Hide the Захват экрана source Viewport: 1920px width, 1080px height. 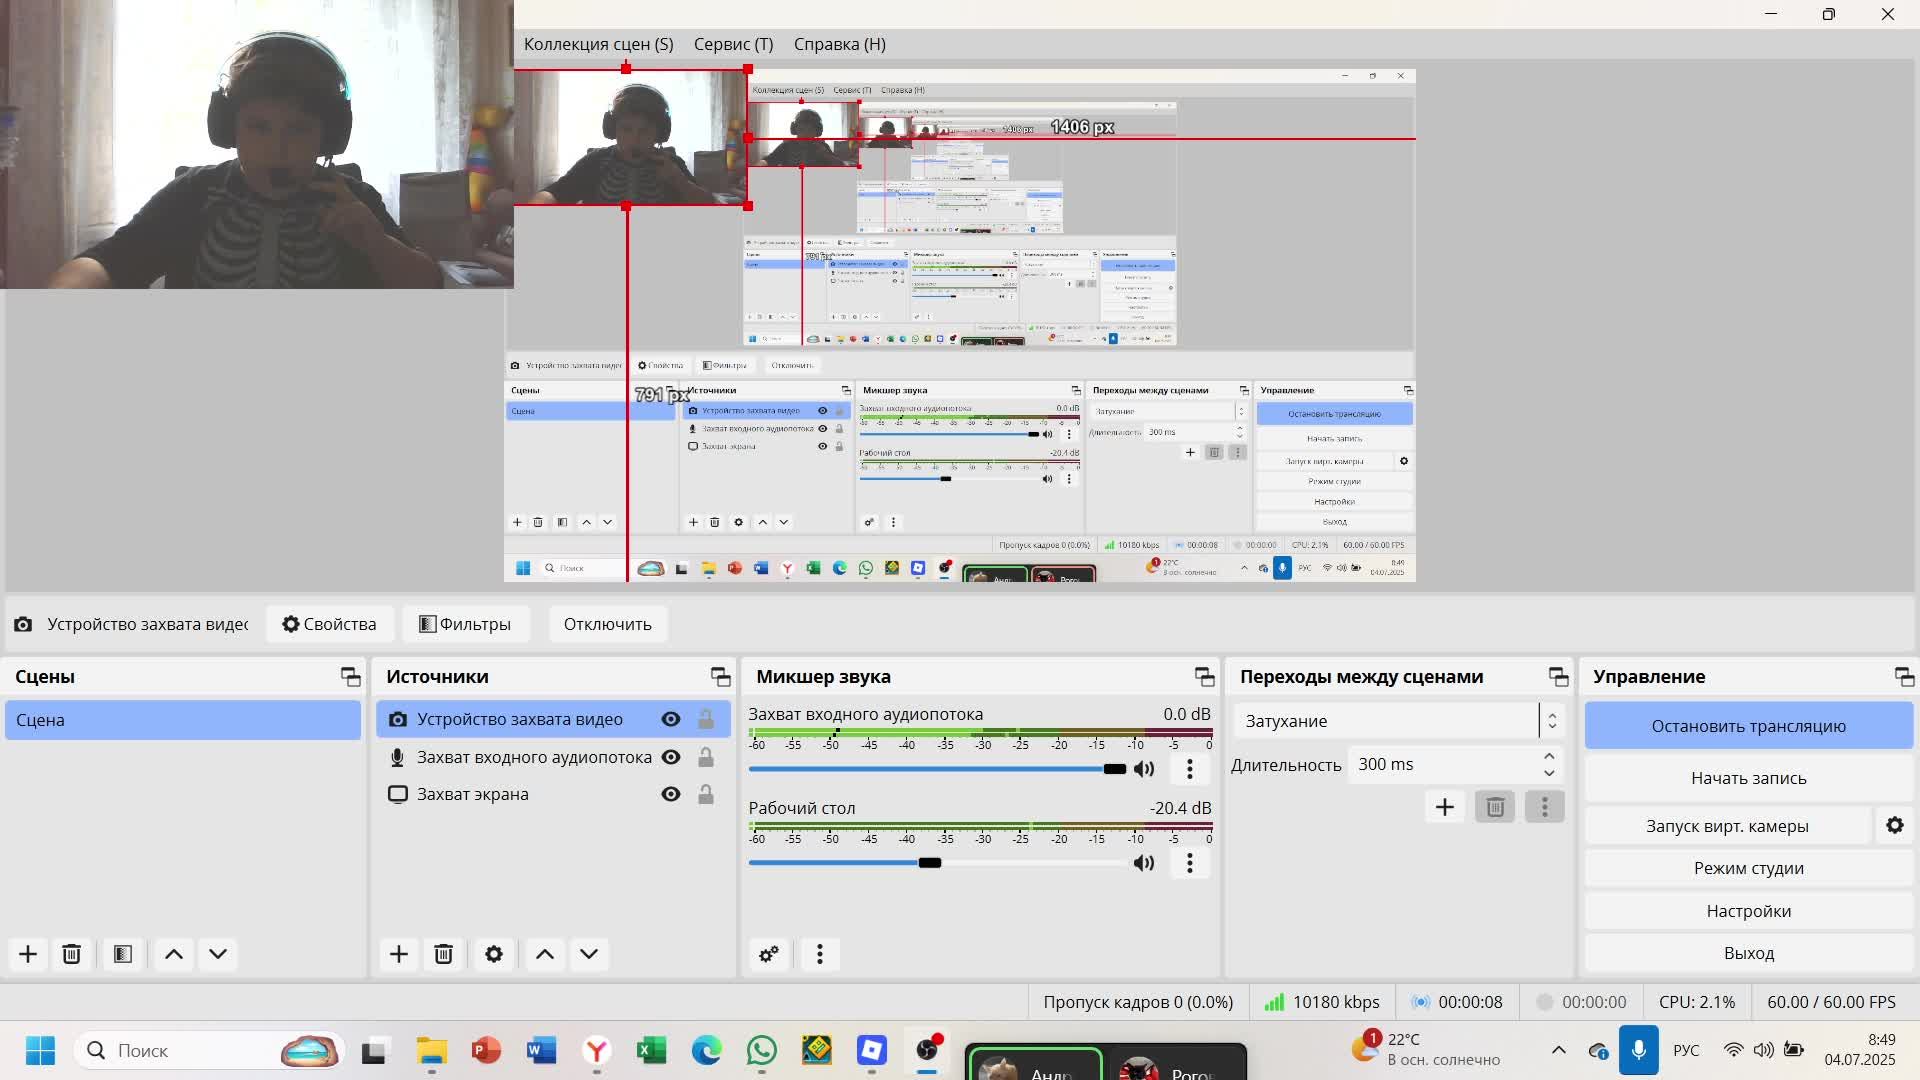point(671,794)
